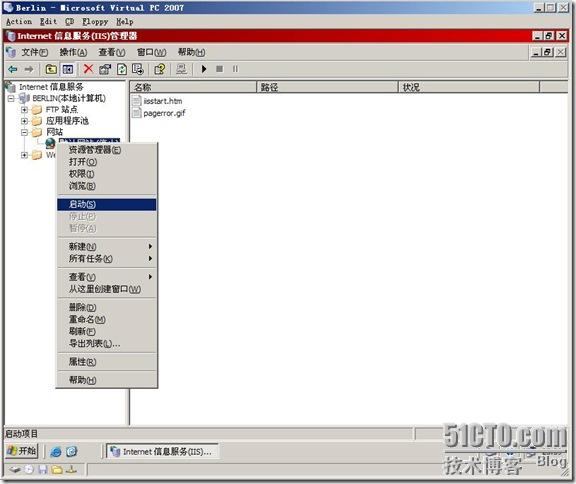Viewport: 576px width, 484px height.
Task: Click the Forward arrow toolbar icon
Action: [29, 69]
